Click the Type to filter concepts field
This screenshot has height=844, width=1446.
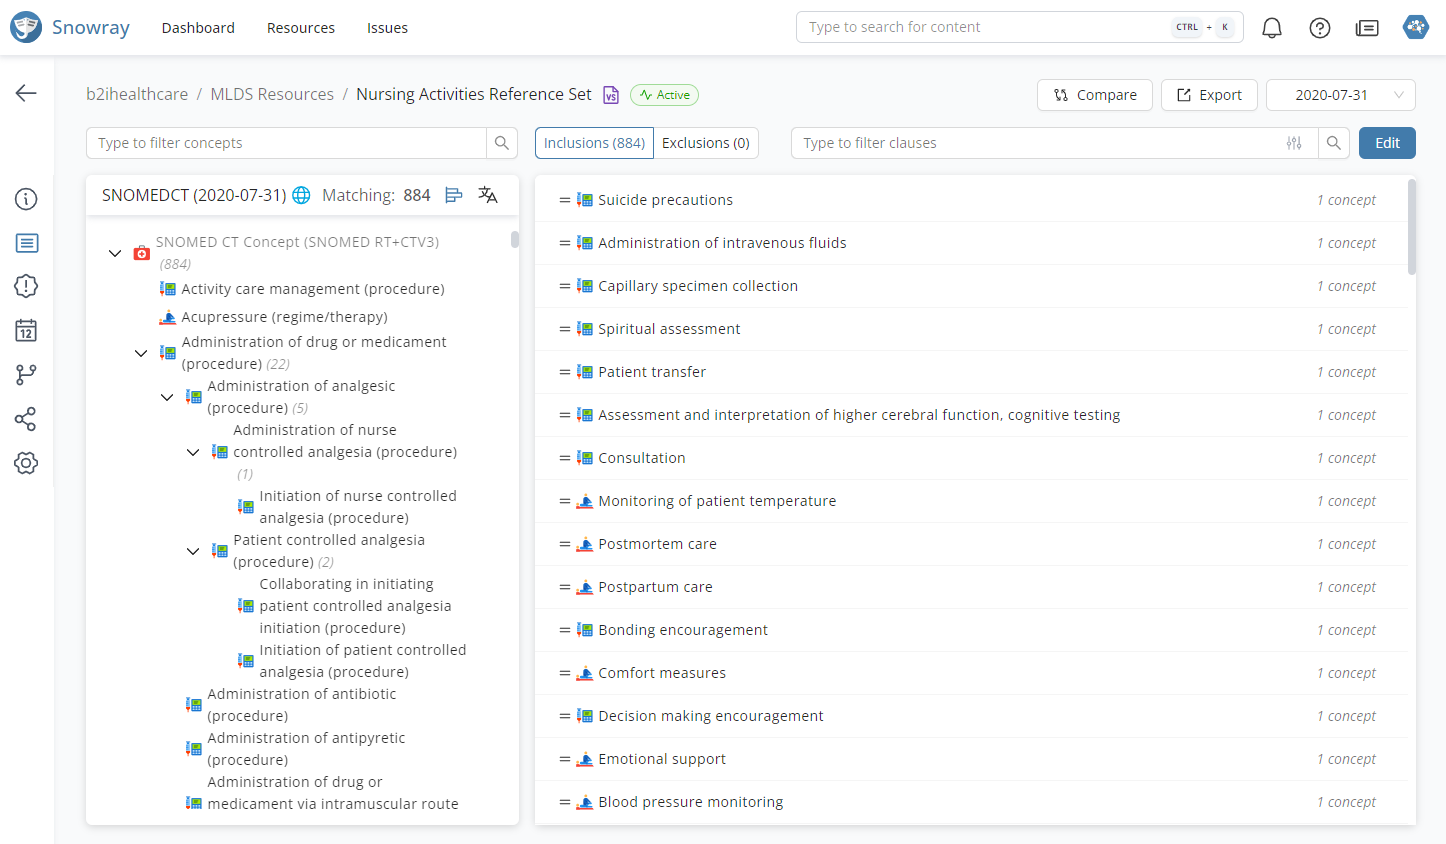[286, 143]
